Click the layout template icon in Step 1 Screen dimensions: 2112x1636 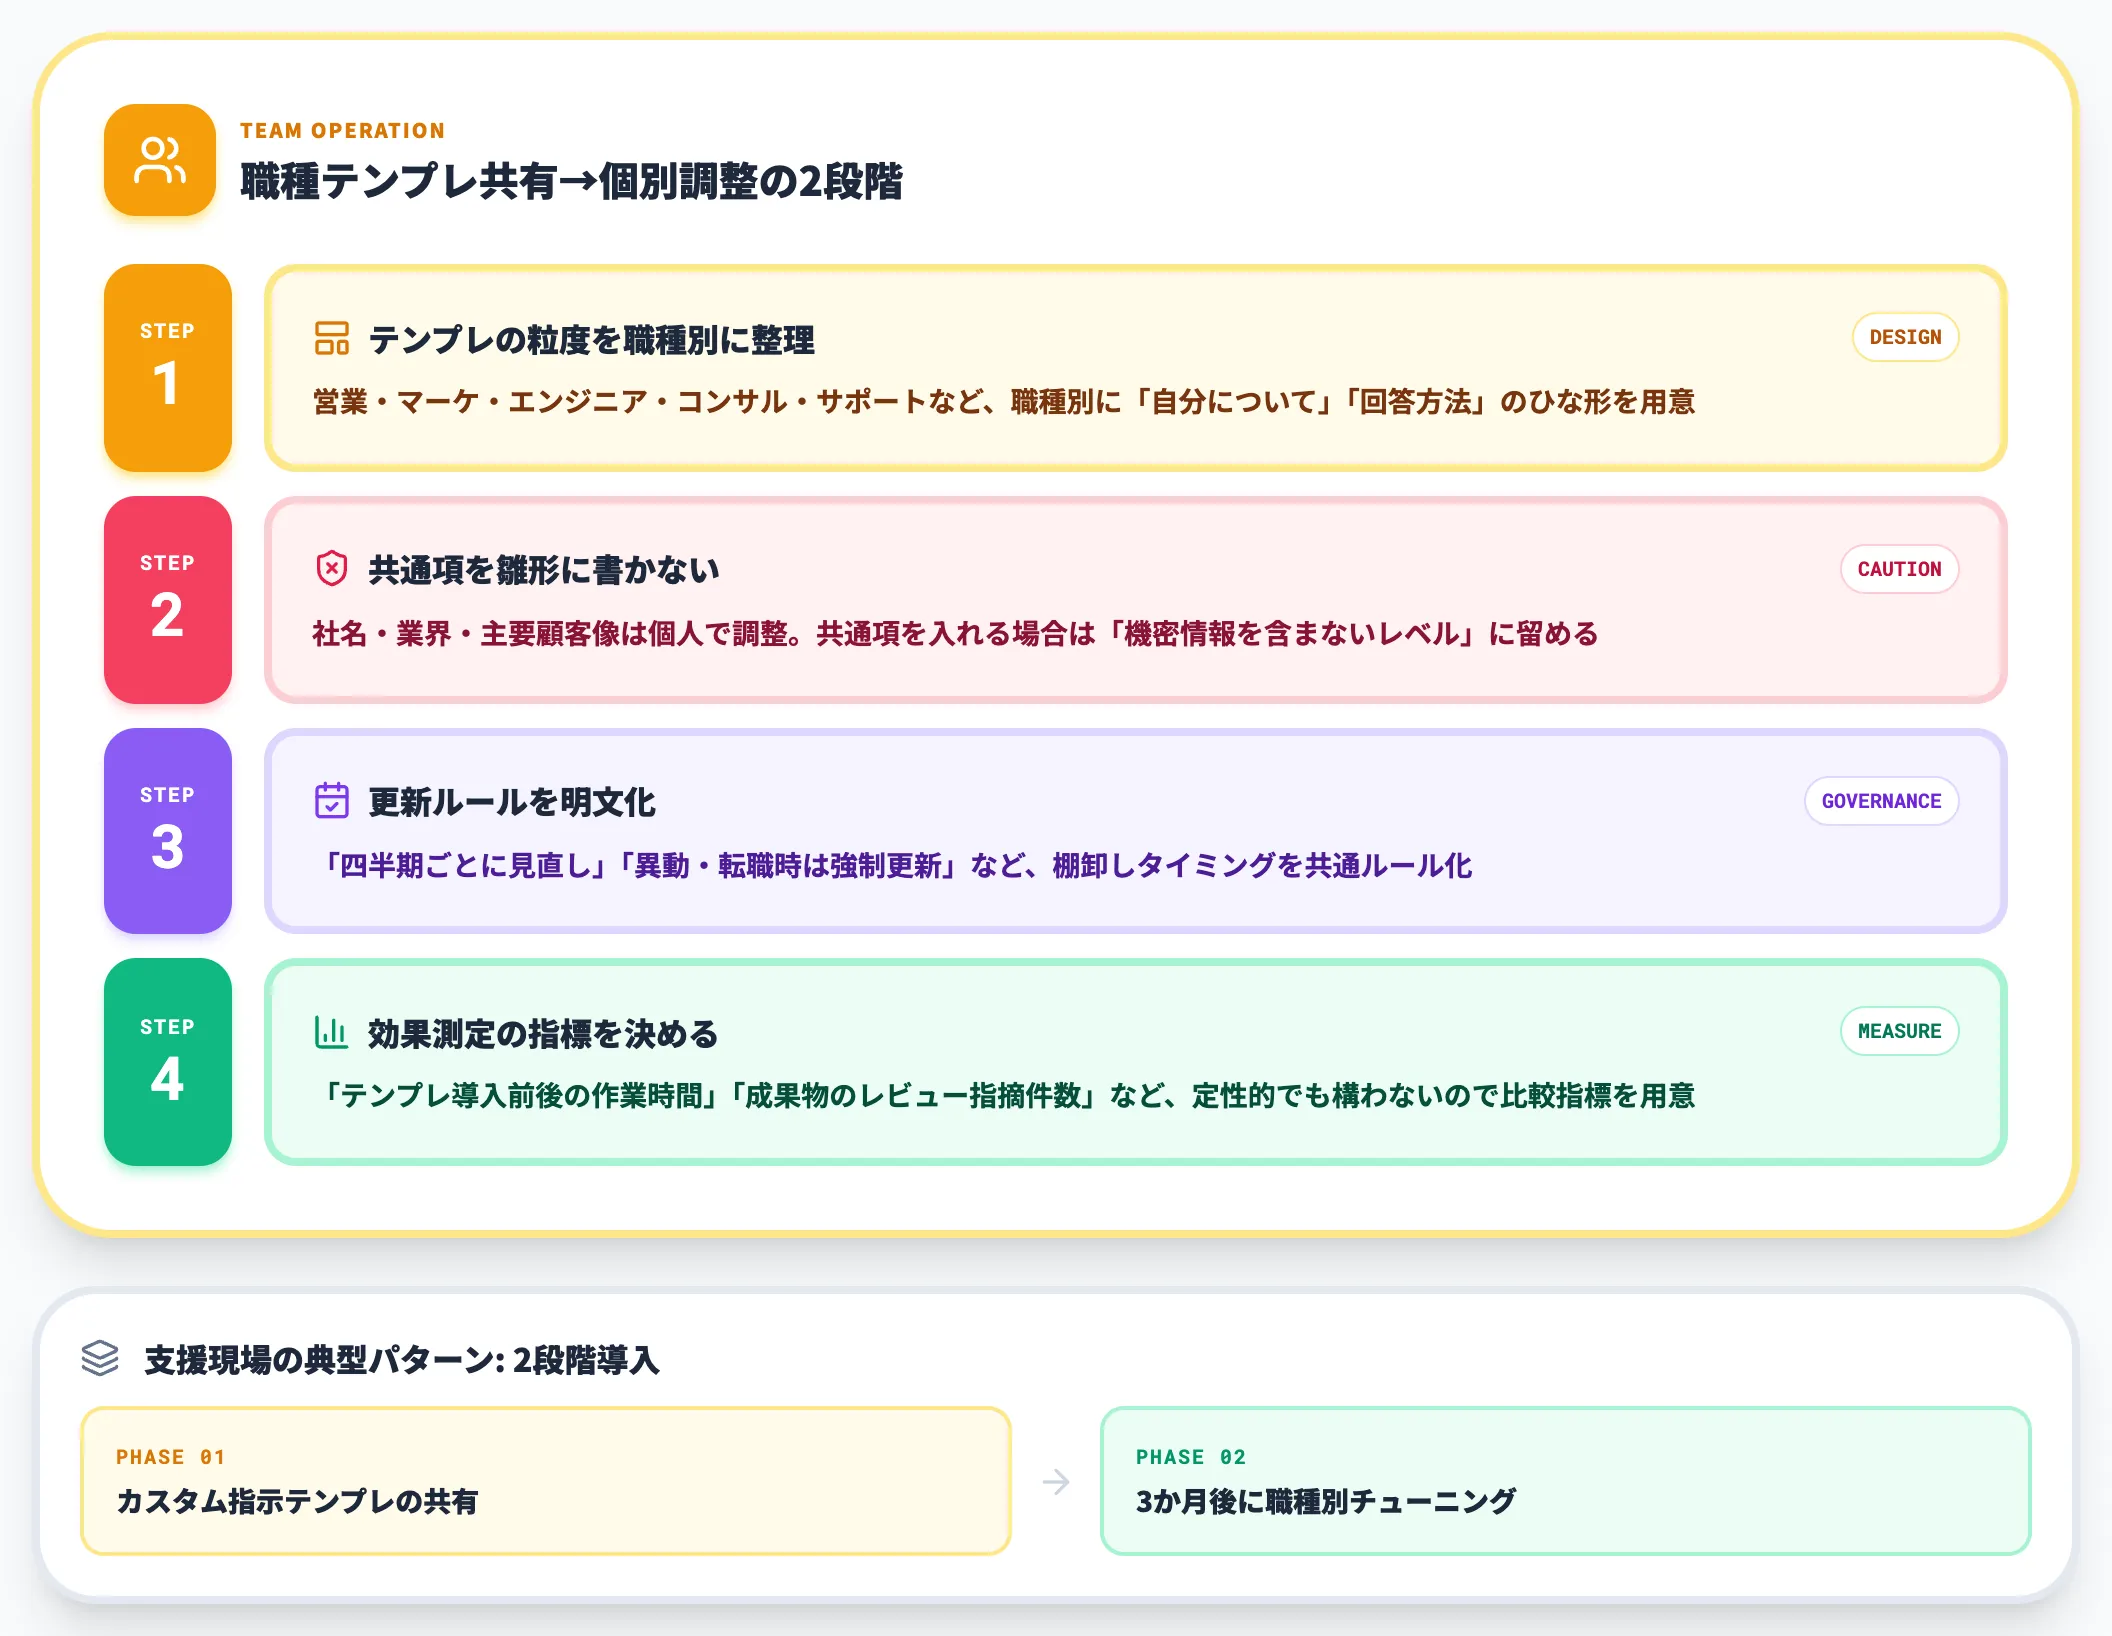pos(332,338)
